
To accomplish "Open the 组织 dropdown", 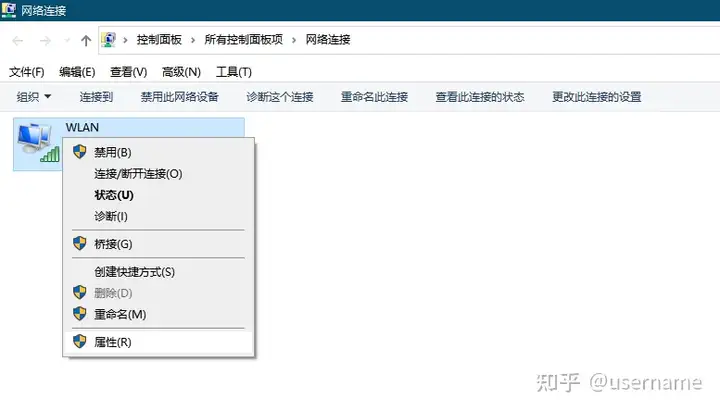I will (x=34, y=97).
